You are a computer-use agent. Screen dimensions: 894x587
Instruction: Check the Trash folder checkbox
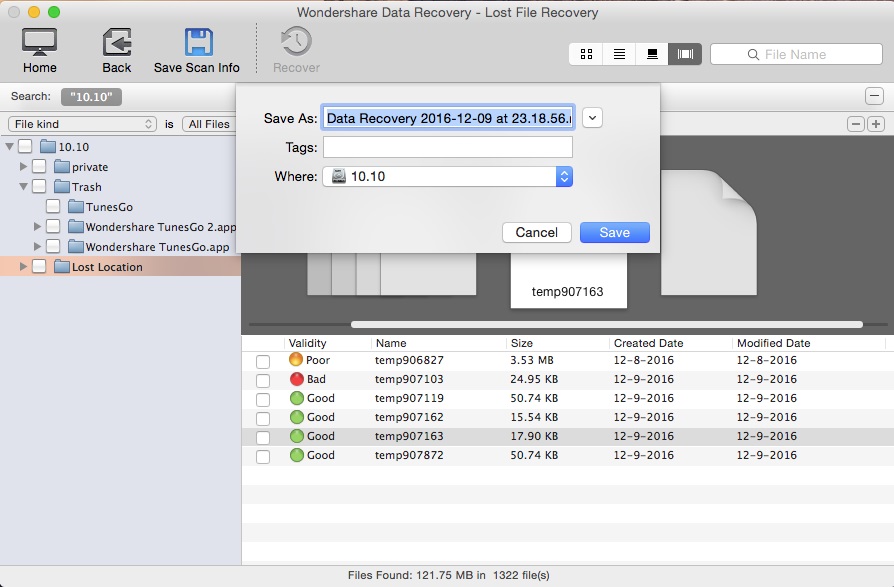click(39, 186)
